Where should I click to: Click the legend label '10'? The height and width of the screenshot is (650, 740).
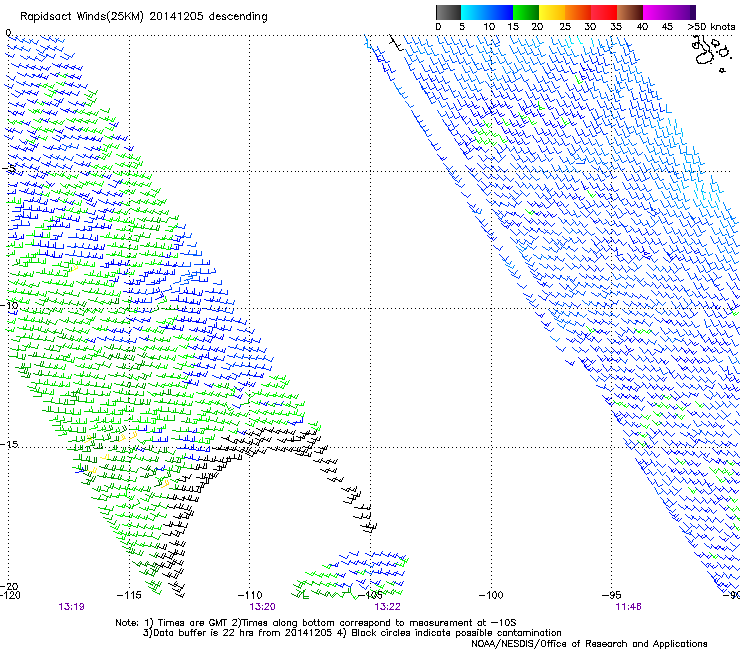click(x=489, y=27)
